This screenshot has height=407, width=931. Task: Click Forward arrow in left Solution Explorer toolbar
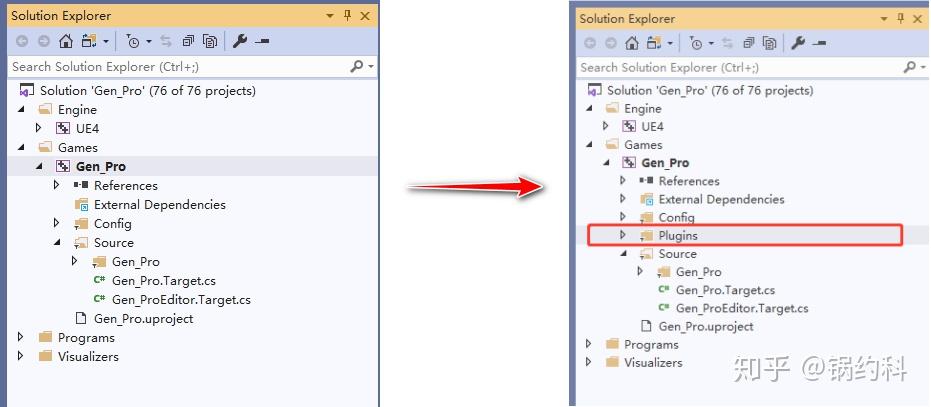(x=43, y=42)
